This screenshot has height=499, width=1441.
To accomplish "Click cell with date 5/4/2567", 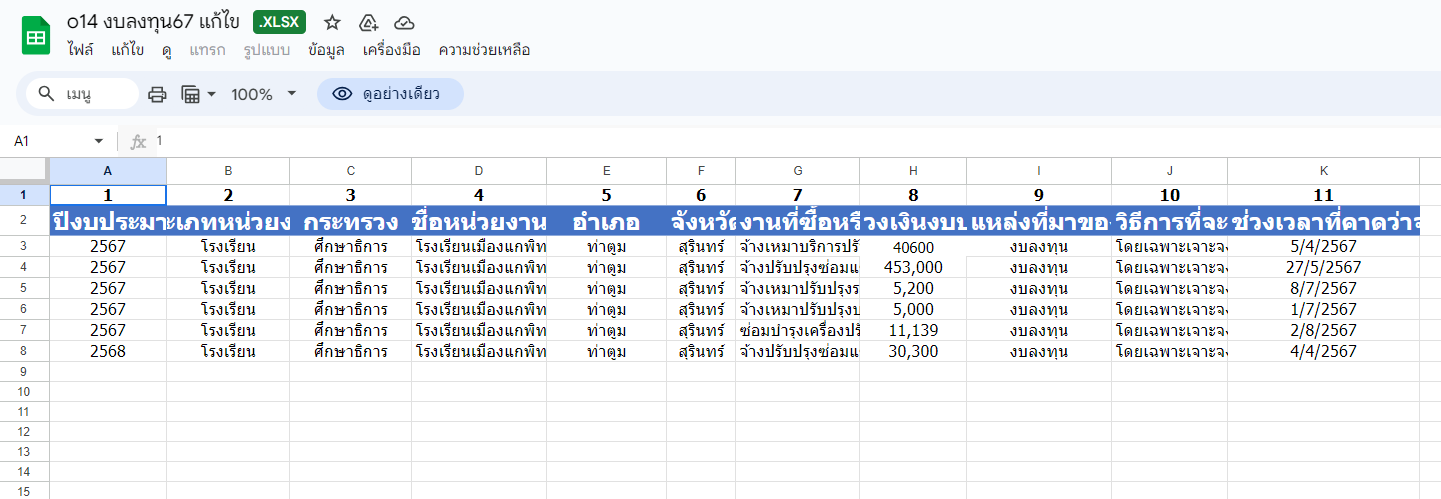I will coord(1324,247).
